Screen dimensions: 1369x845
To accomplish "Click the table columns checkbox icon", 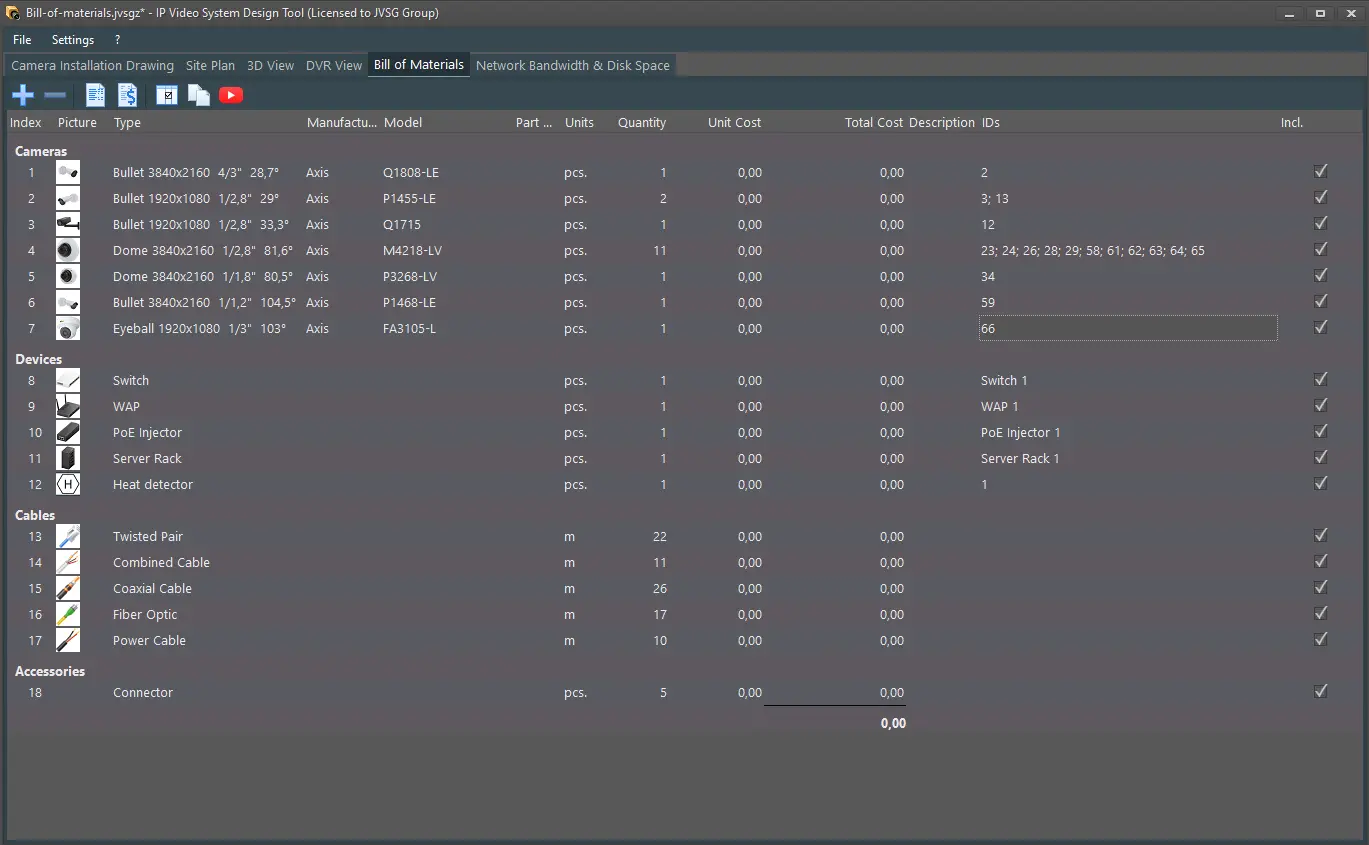I will point(167,96).
